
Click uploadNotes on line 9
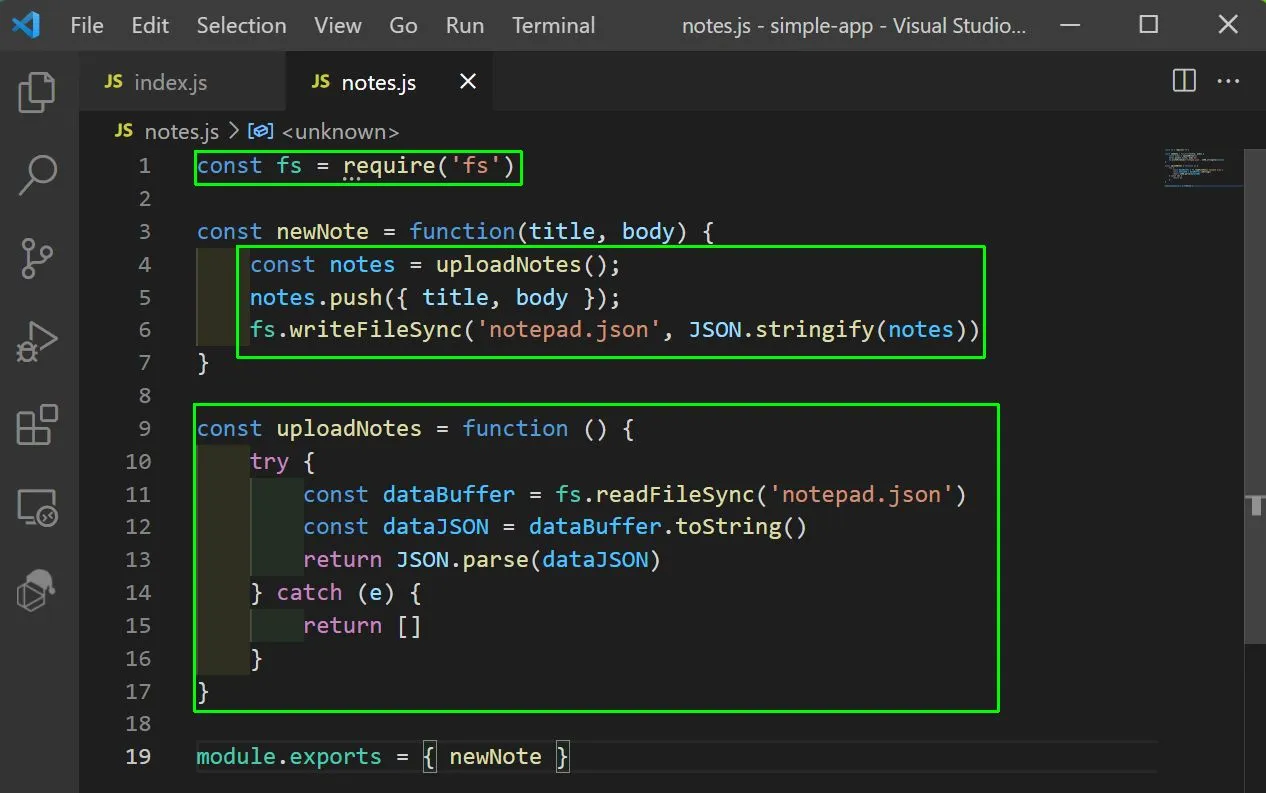(x=349, y=428)
